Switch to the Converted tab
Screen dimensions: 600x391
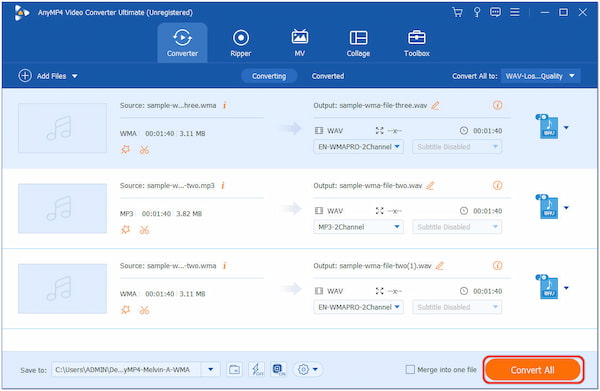[x=328, y=76]
